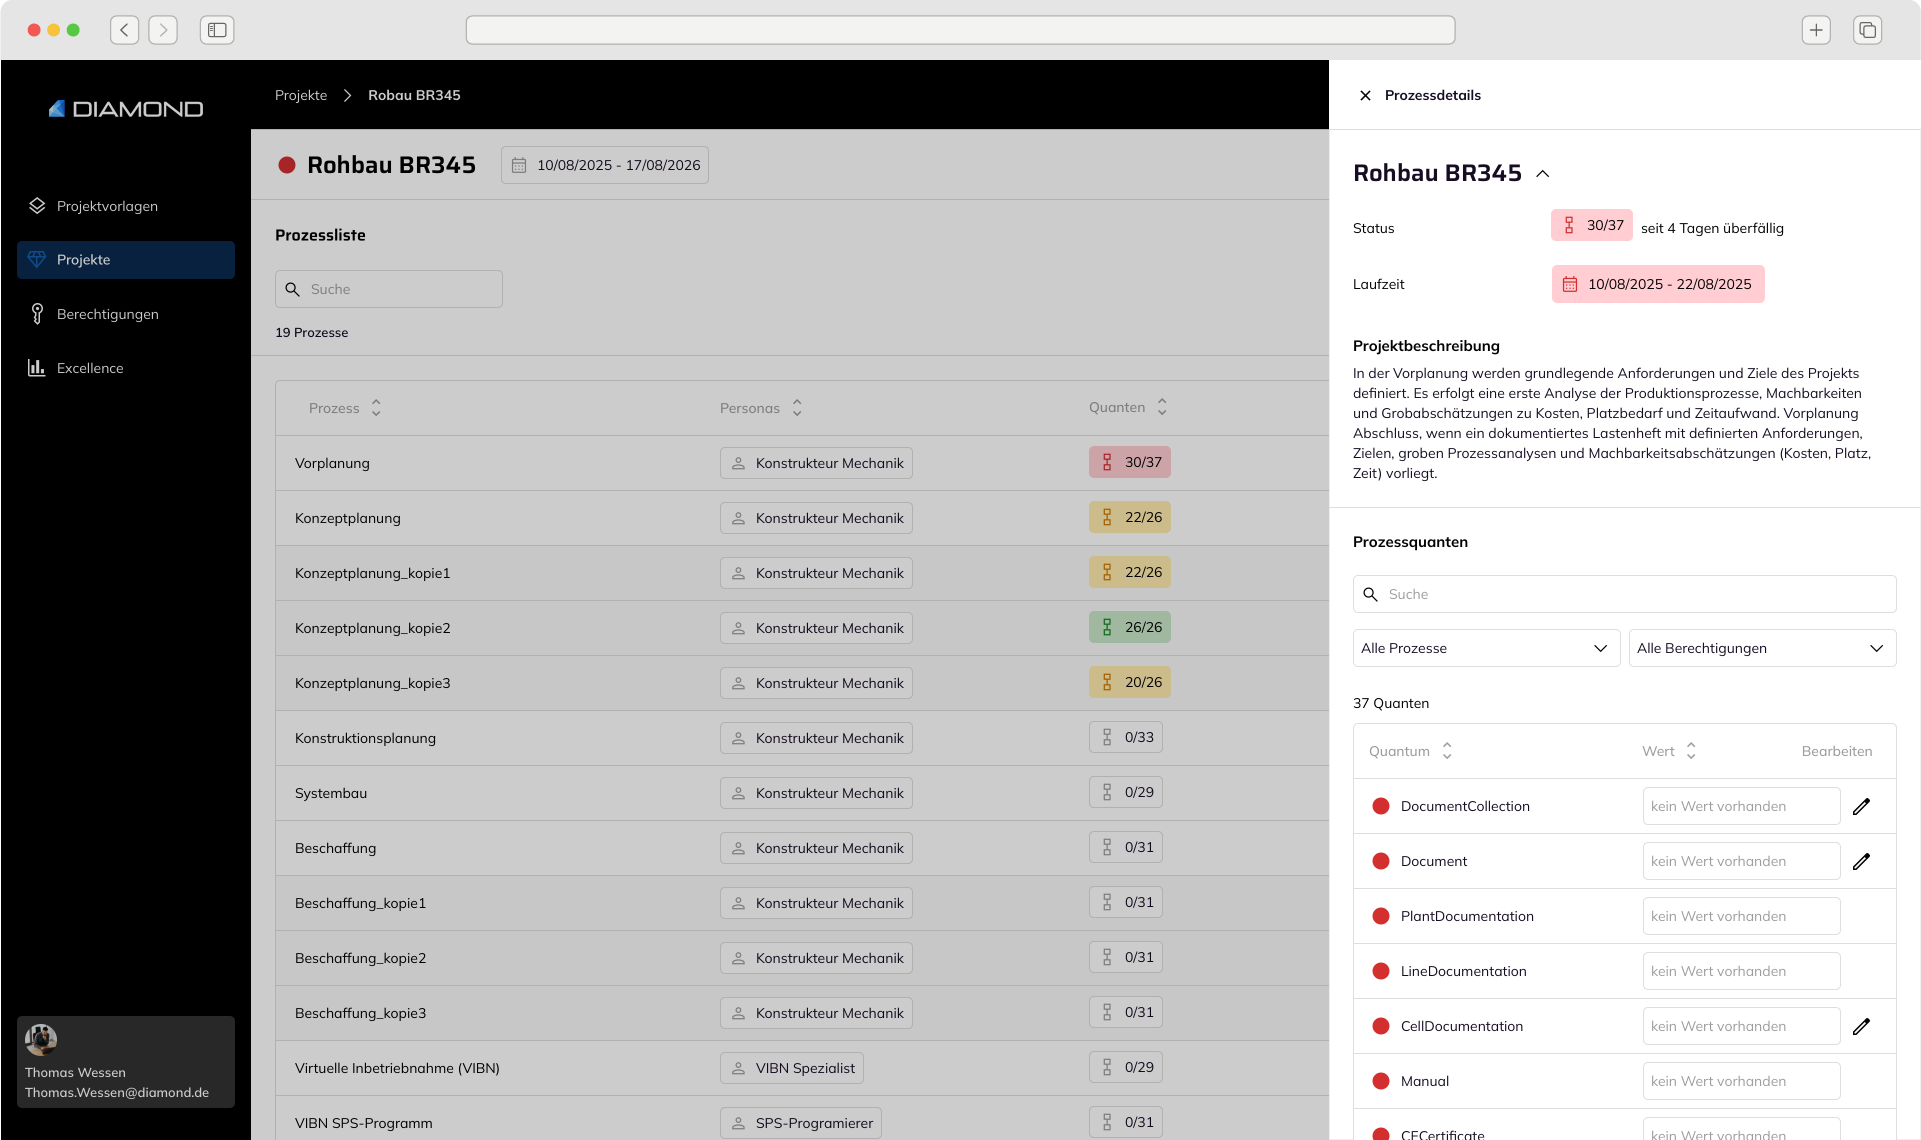This screenshot has height=1140, width=1921.
Task: Edit the Document quantum value
Action: click(x=1861, y=861)
